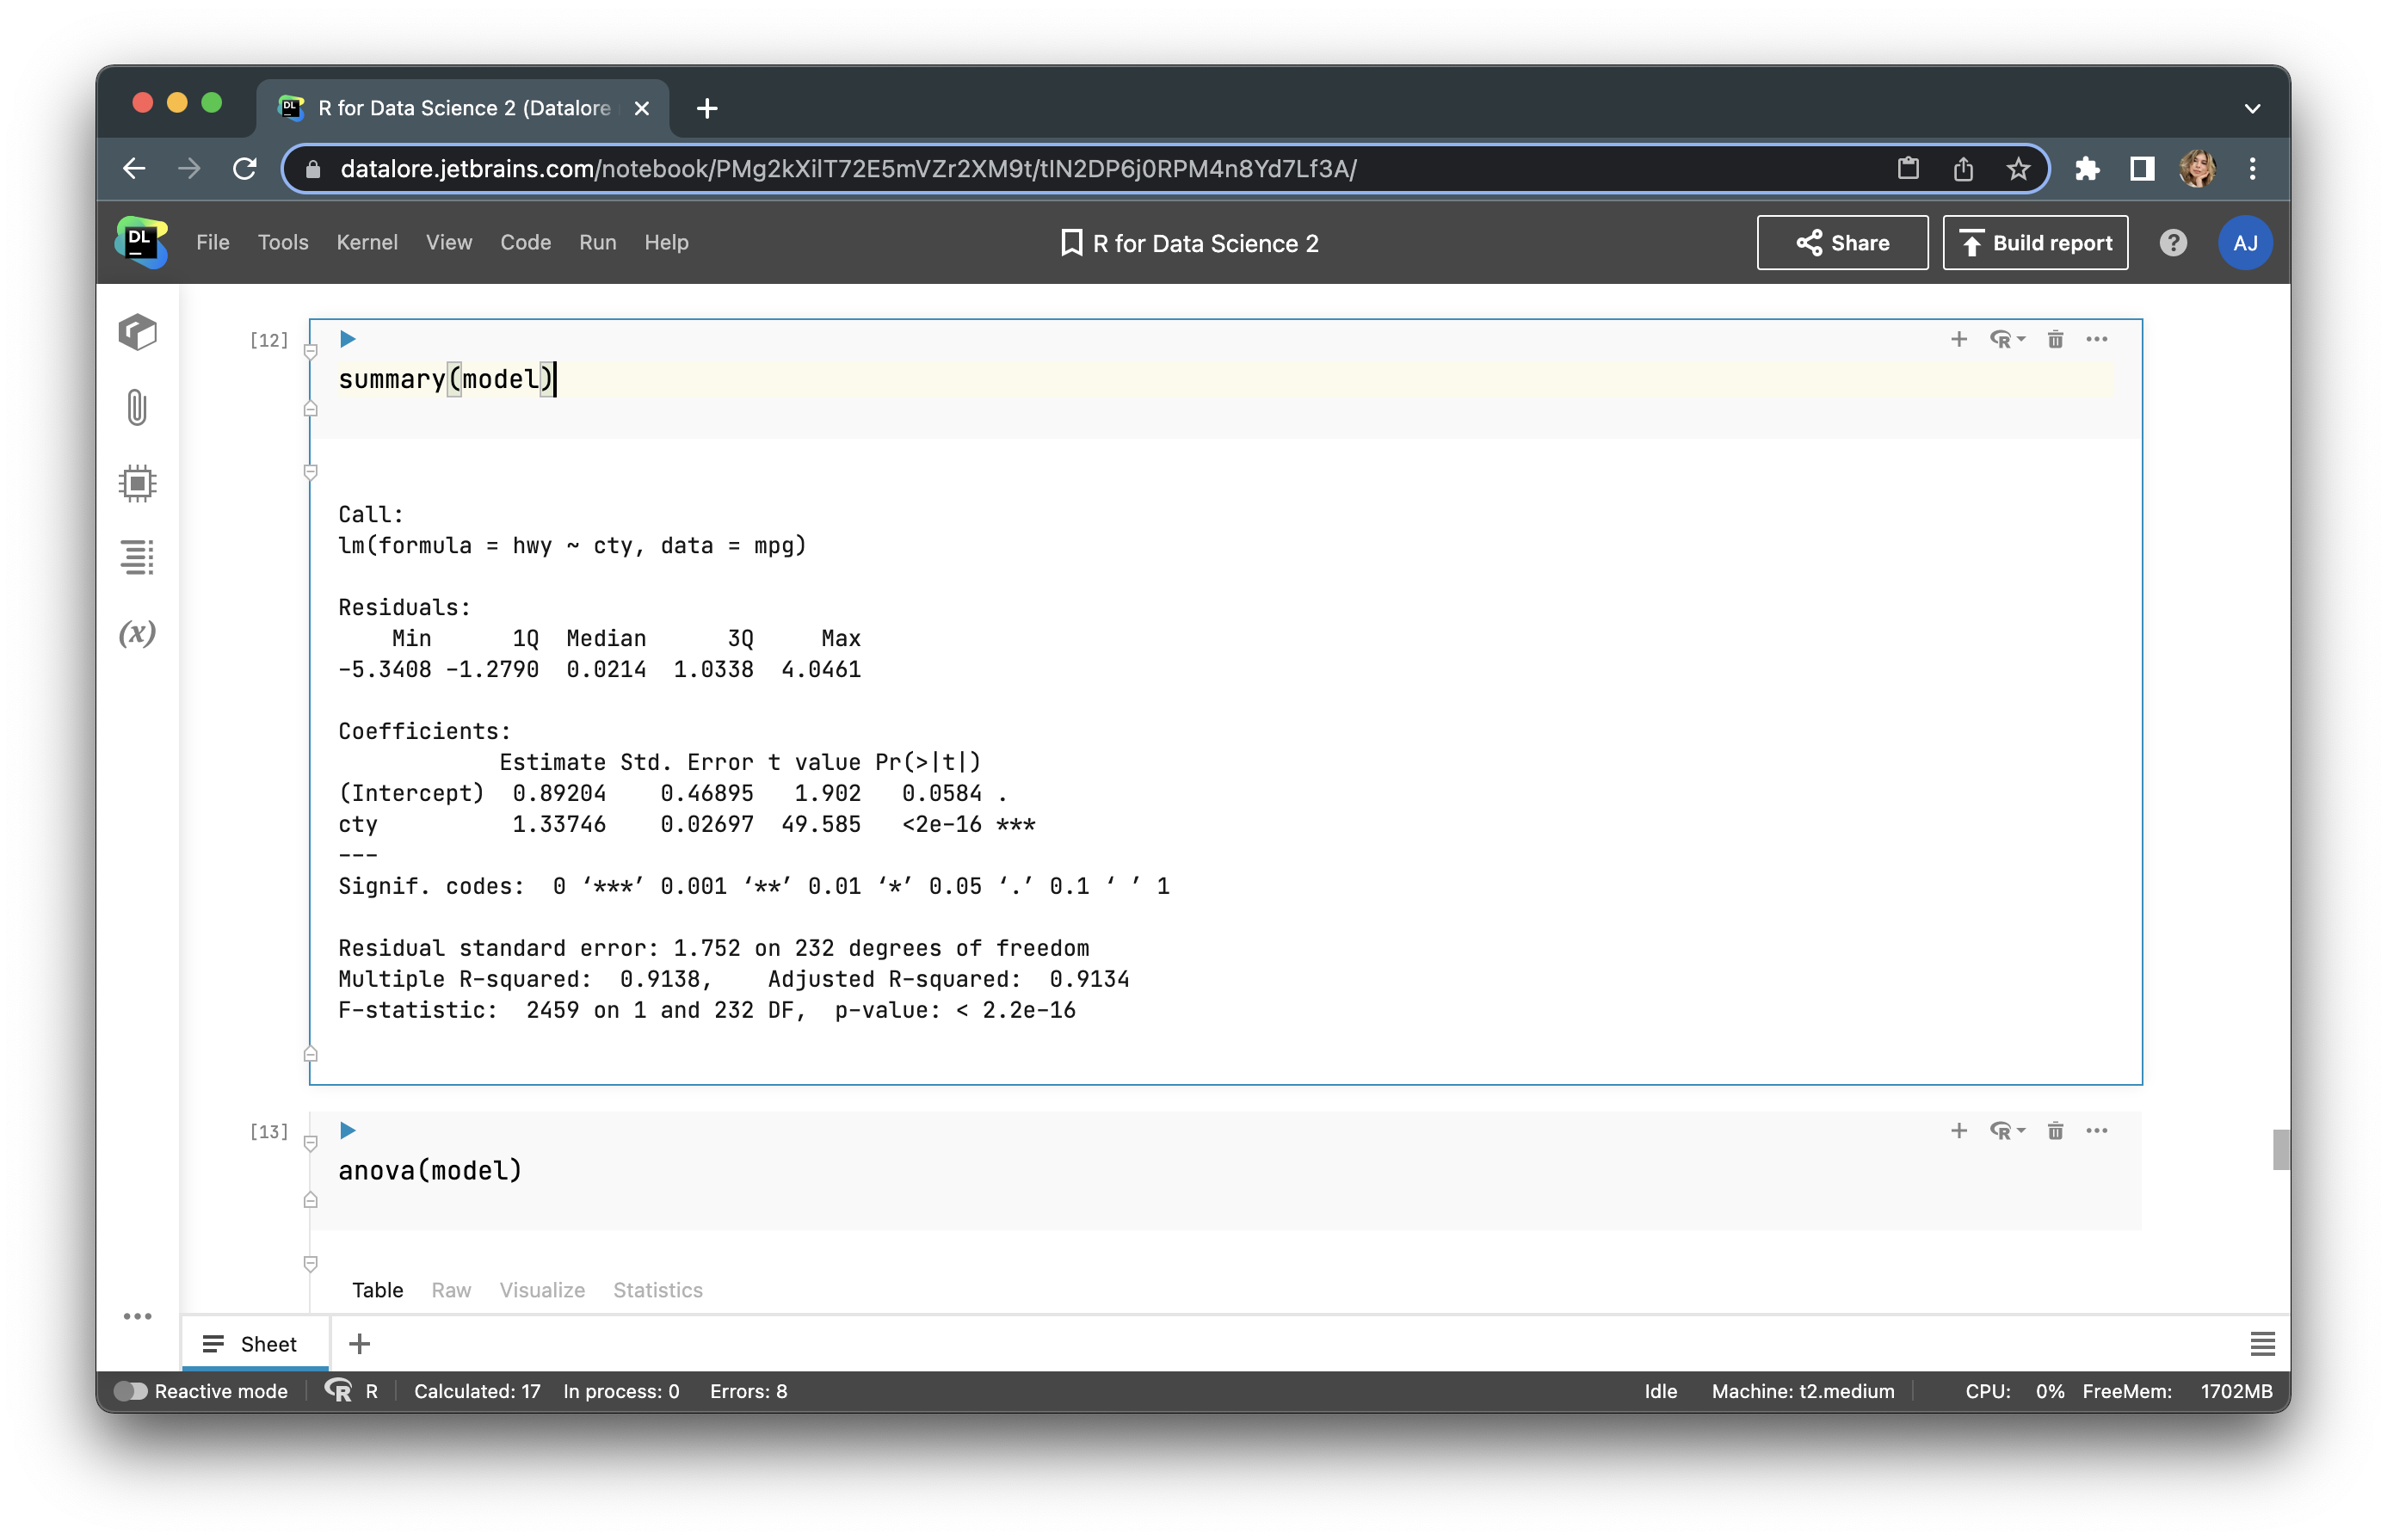
Task: Open the help question mark icon
Action: (2173, 242)
